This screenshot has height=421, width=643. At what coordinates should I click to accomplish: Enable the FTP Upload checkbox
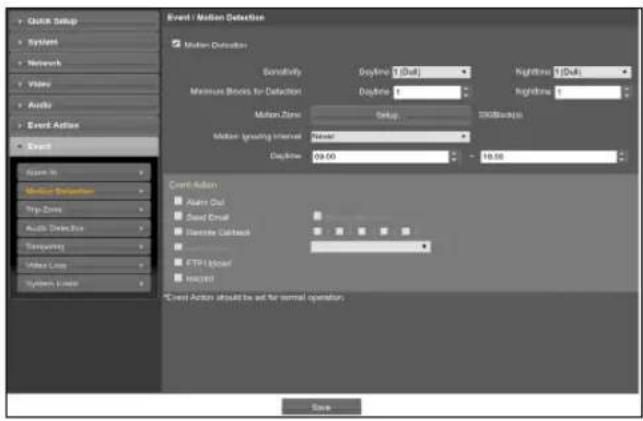click(178, 262)
